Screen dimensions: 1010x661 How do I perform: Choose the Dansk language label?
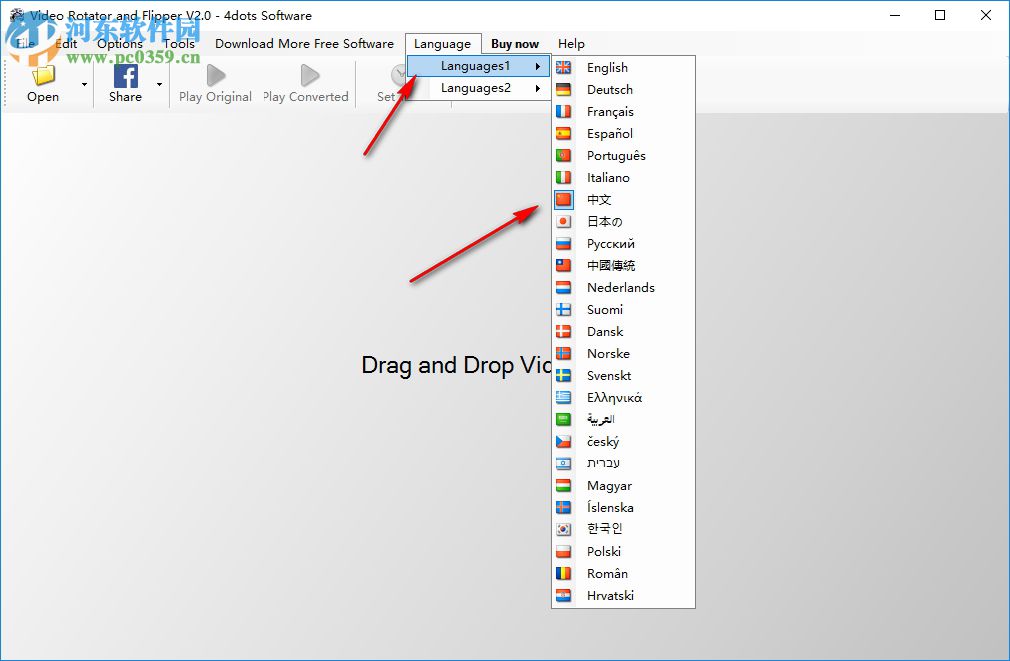(x=605, y=331)
